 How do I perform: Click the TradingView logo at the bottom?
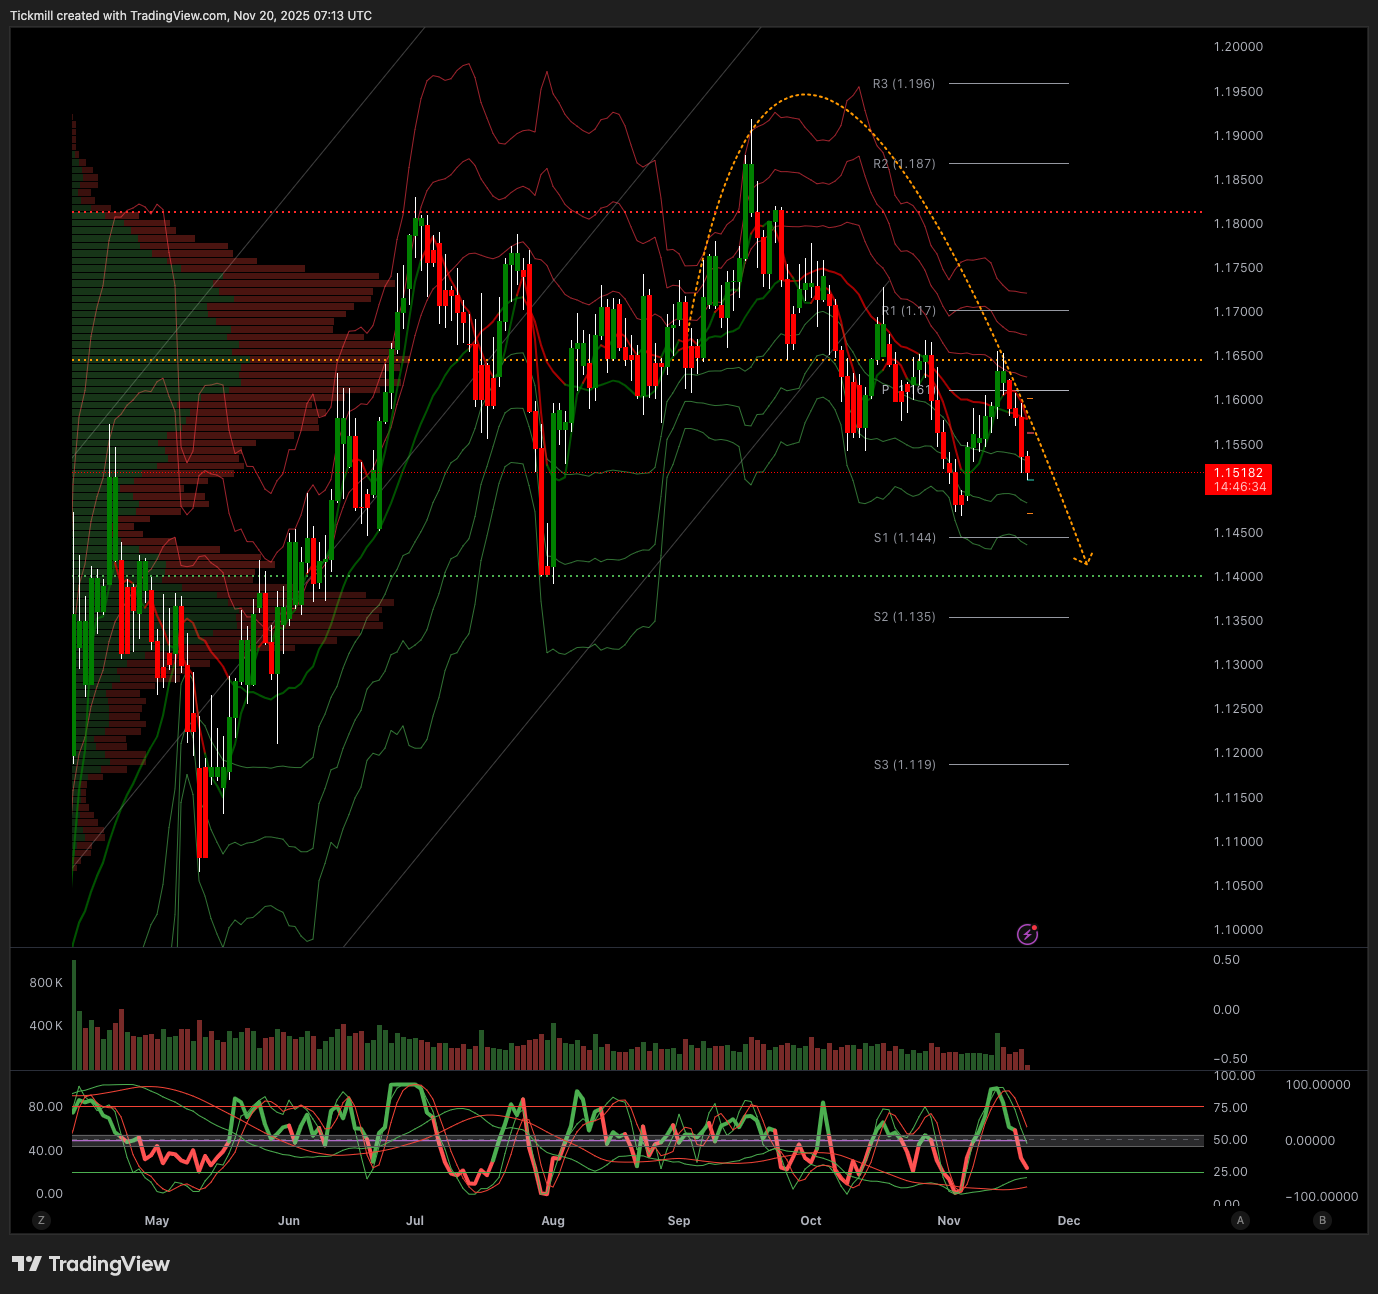click(91, 1264)
